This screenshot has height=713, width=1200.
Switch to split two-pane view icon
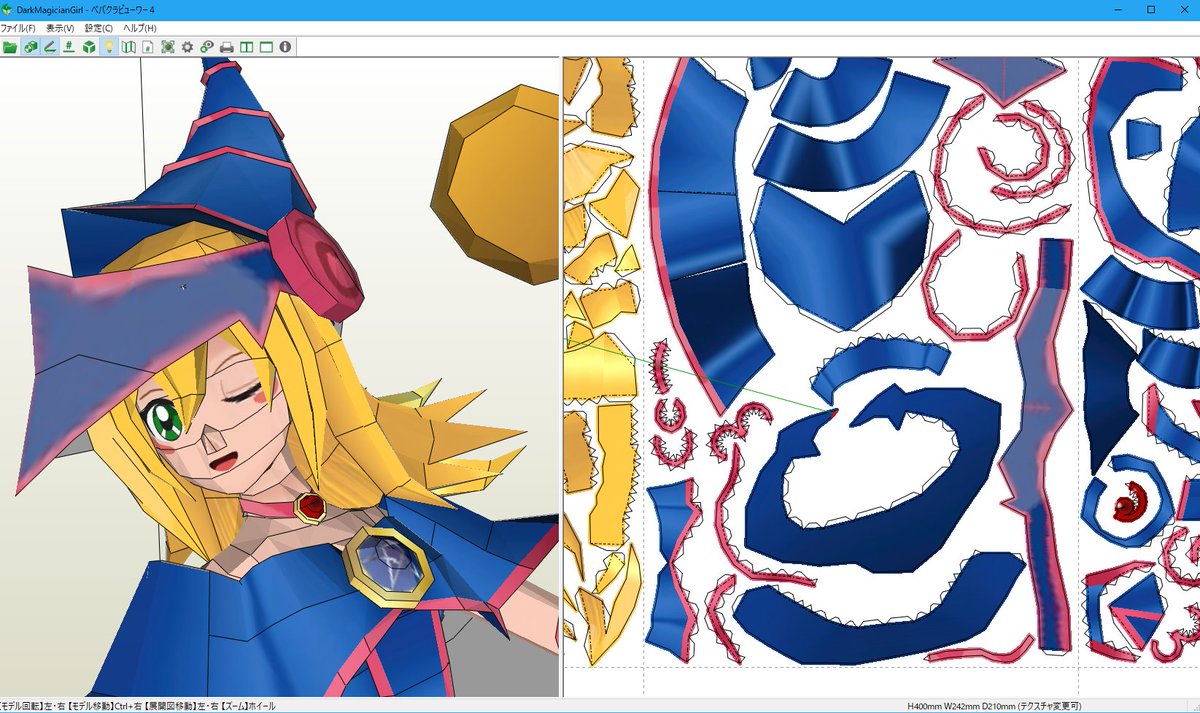click(246, 47)
